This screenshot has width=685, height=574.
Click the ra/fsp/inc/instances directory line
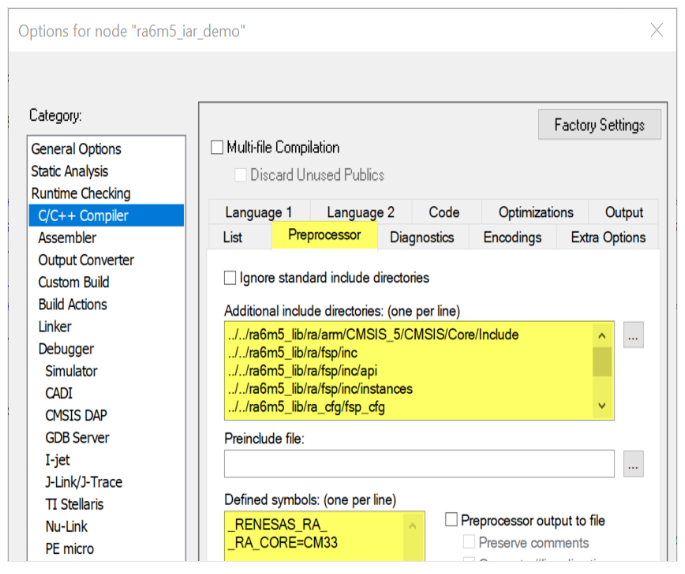point(320,389)
